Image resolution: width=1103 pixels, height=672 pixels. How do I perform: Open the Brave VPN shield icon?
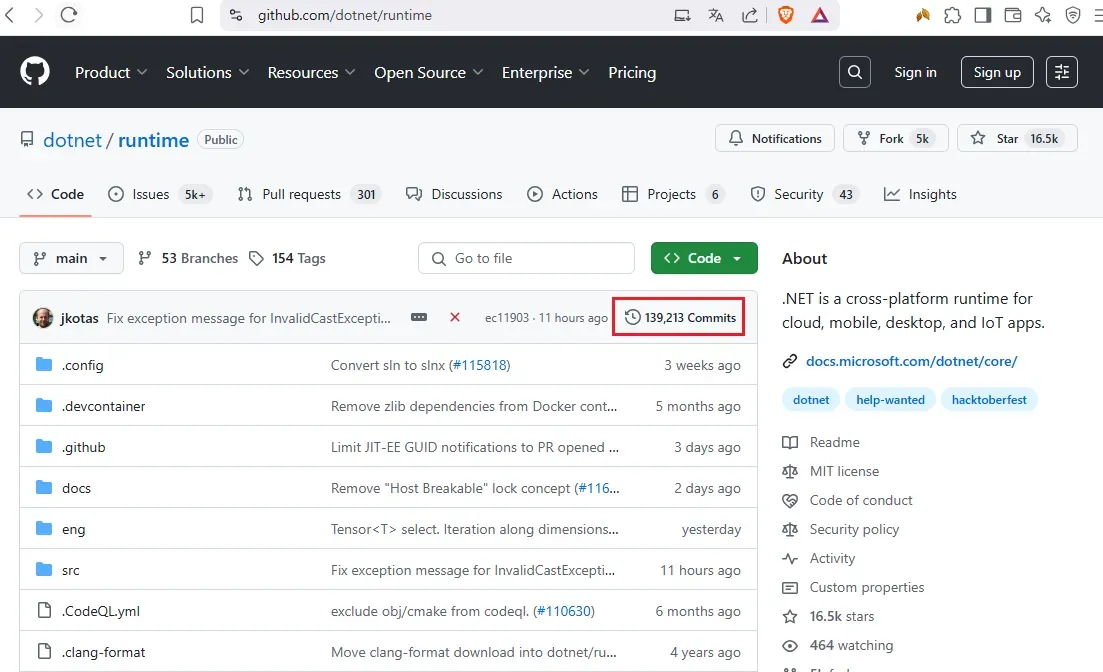click(1073, 15)
